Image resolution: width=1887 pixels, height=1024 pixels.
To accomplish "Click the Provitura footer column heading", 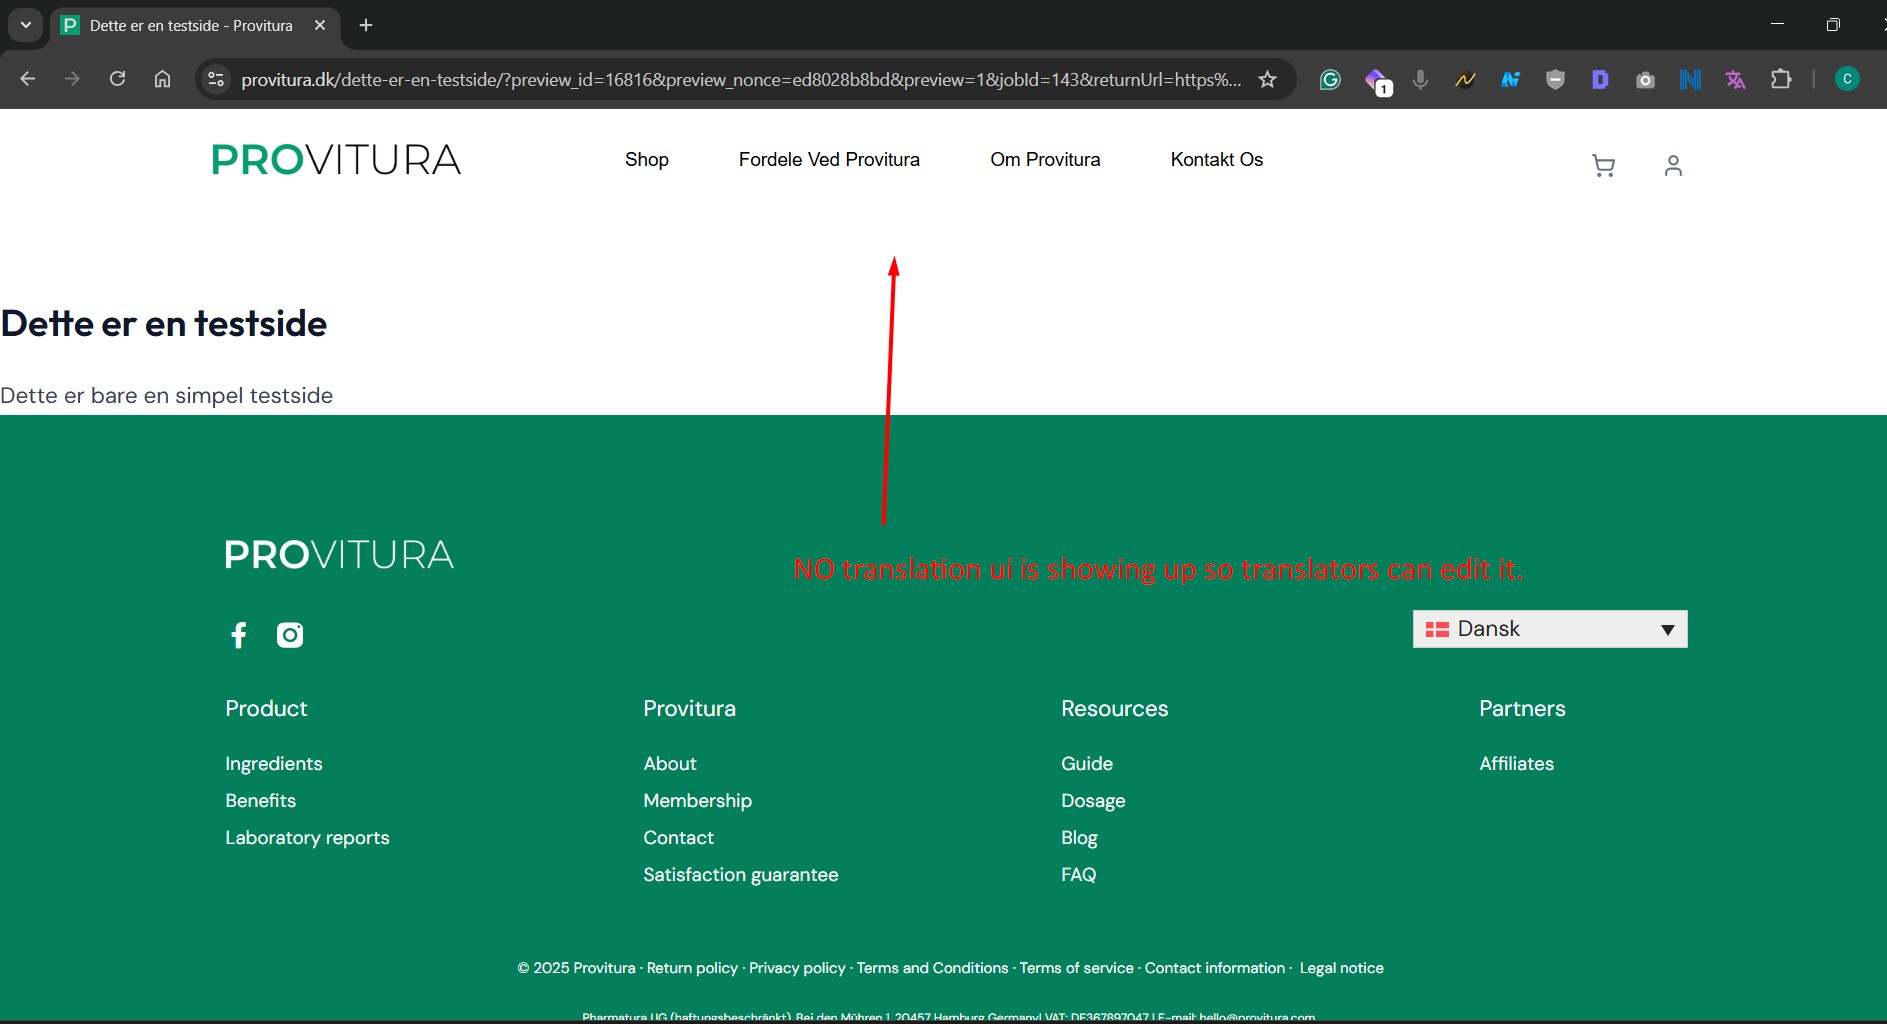I will pyautogui.click(x=689, y=709).
